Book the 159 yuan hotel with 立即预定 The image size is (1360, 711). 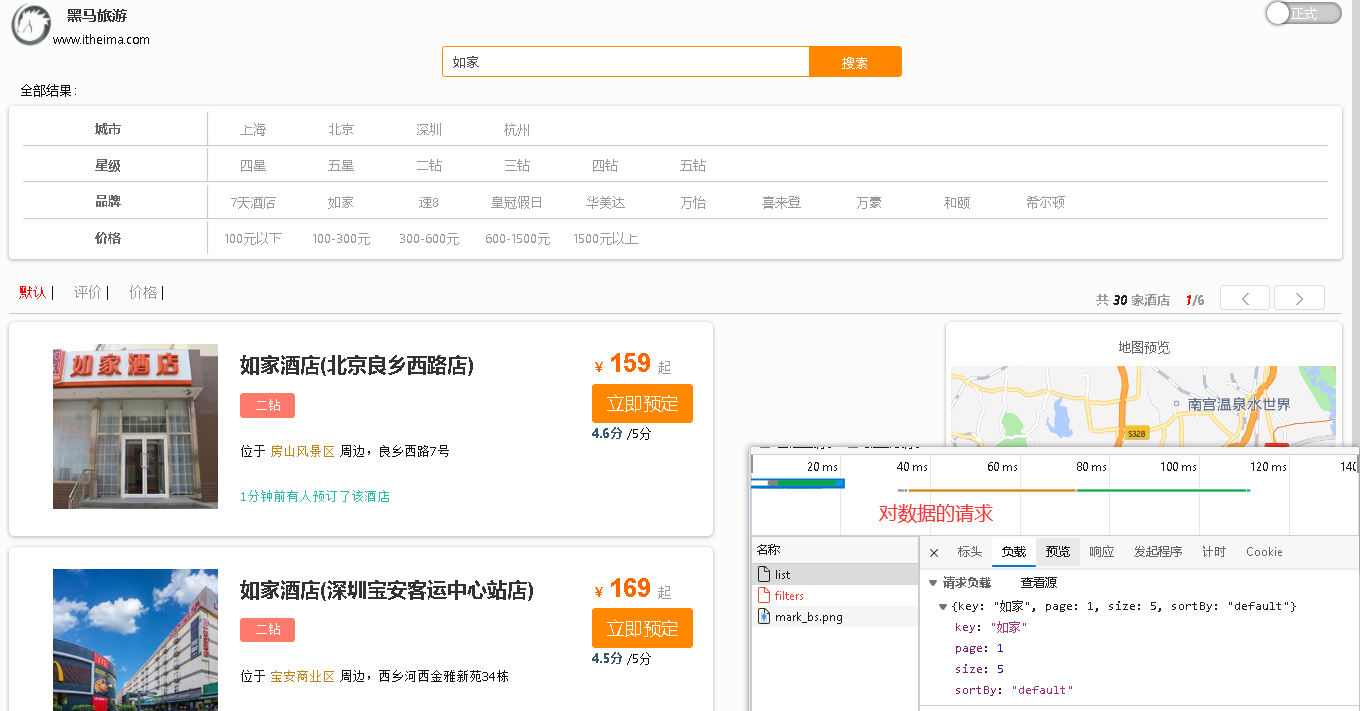tap(642, 404)
